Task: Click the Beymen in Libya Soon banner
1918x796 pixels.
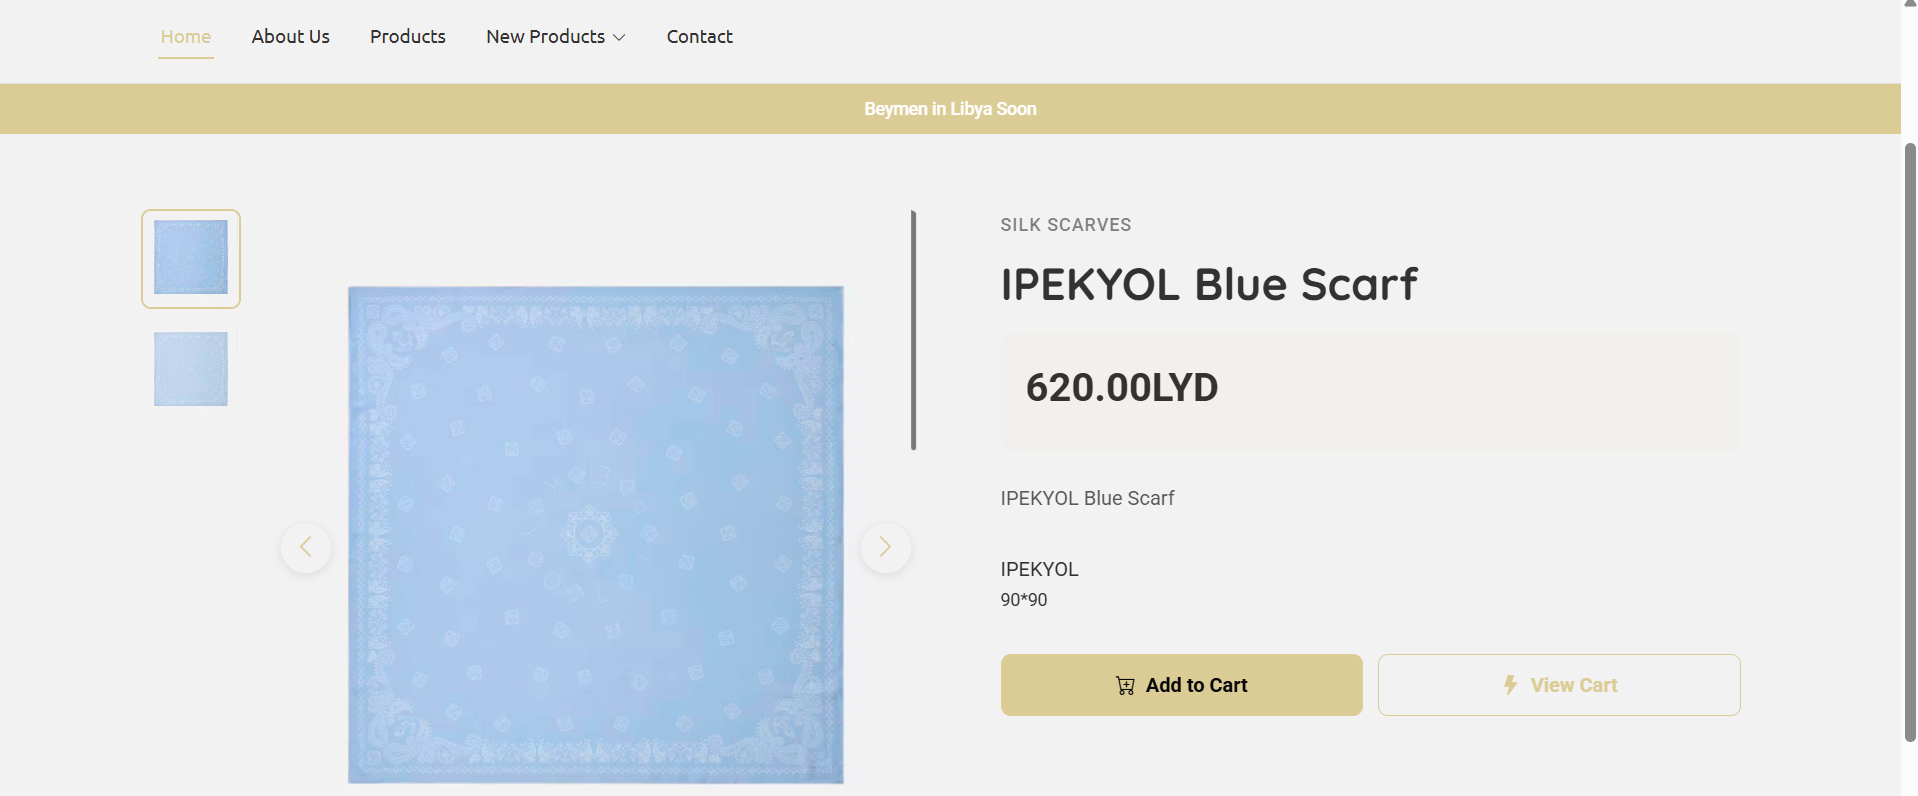Action: (950, 109)
